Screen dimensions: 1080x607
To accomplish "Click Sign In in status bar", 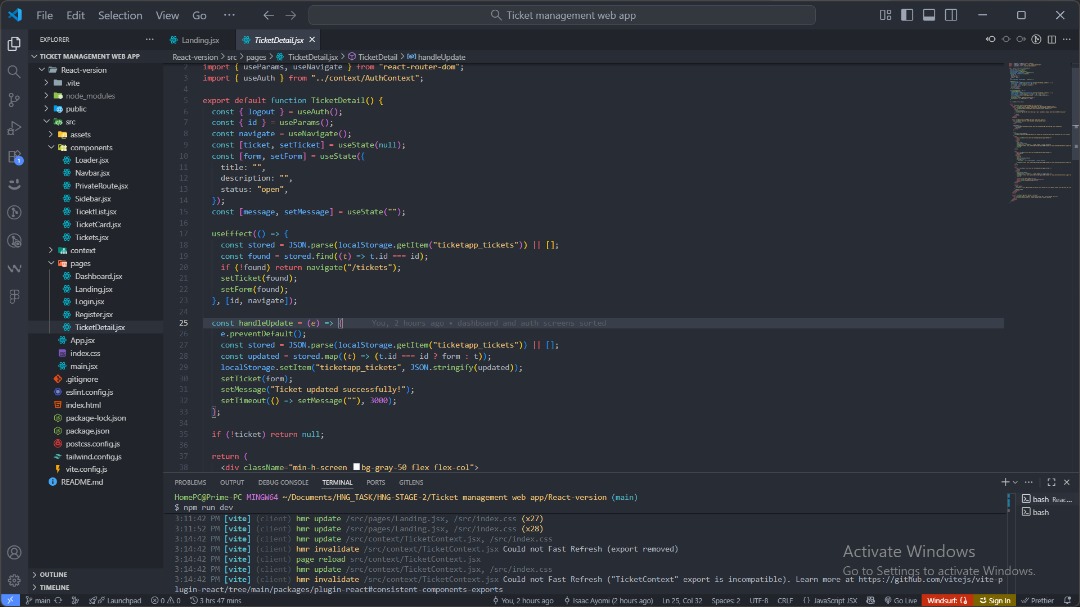I will click(995, 601).
